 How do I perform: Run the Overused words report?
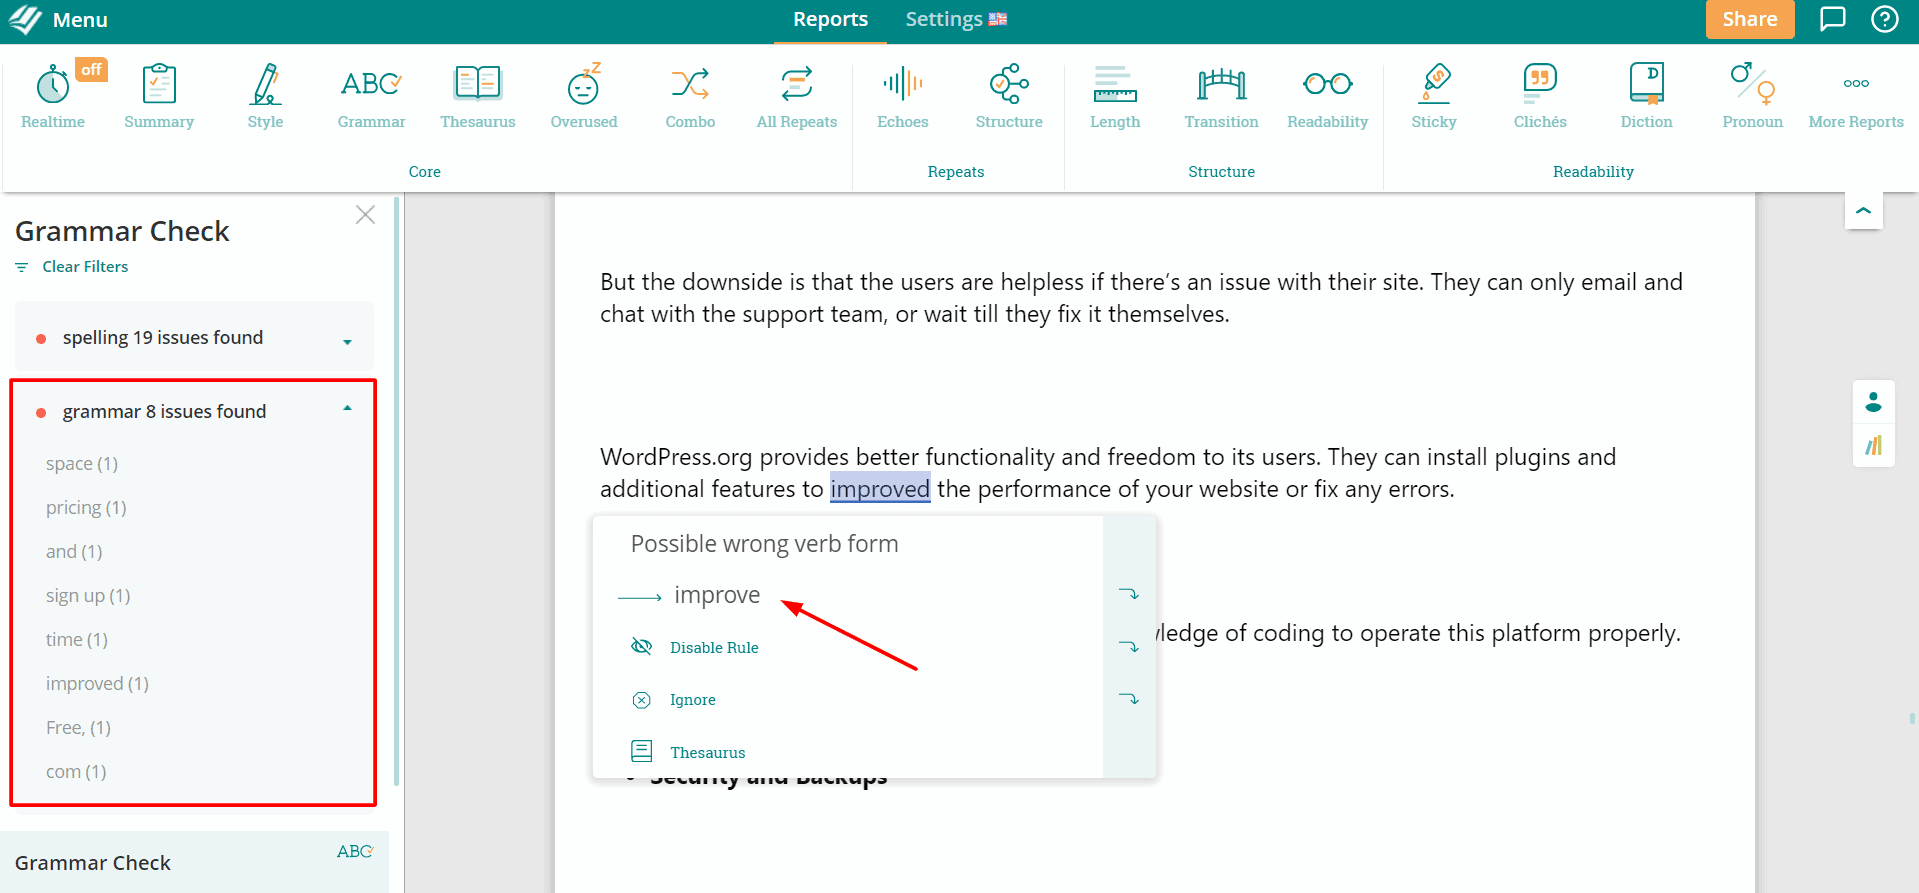pyautogui.click(x=583, y=96)
